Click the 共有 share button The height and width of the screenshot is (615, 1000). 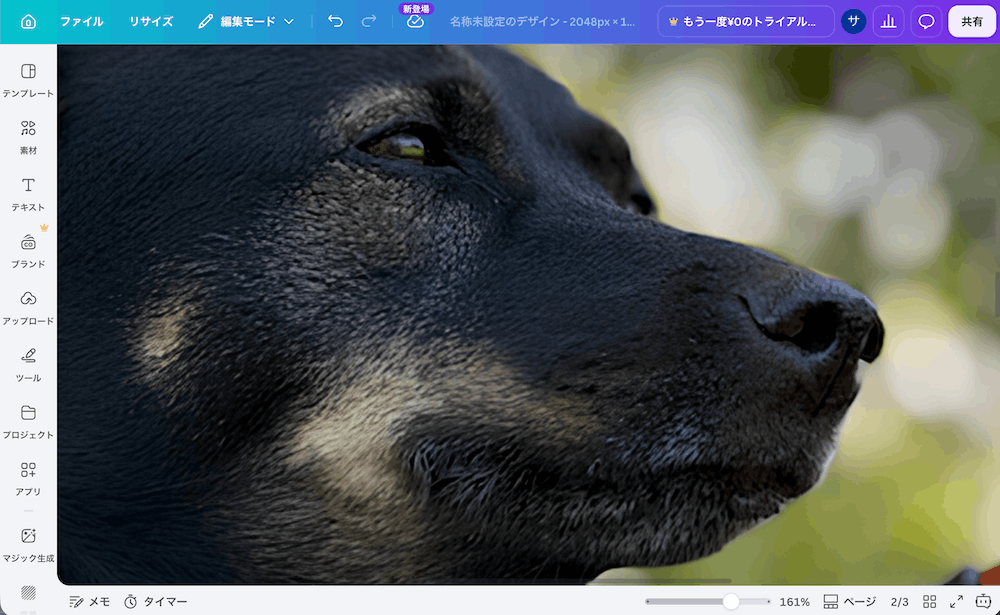coord(972,22)
